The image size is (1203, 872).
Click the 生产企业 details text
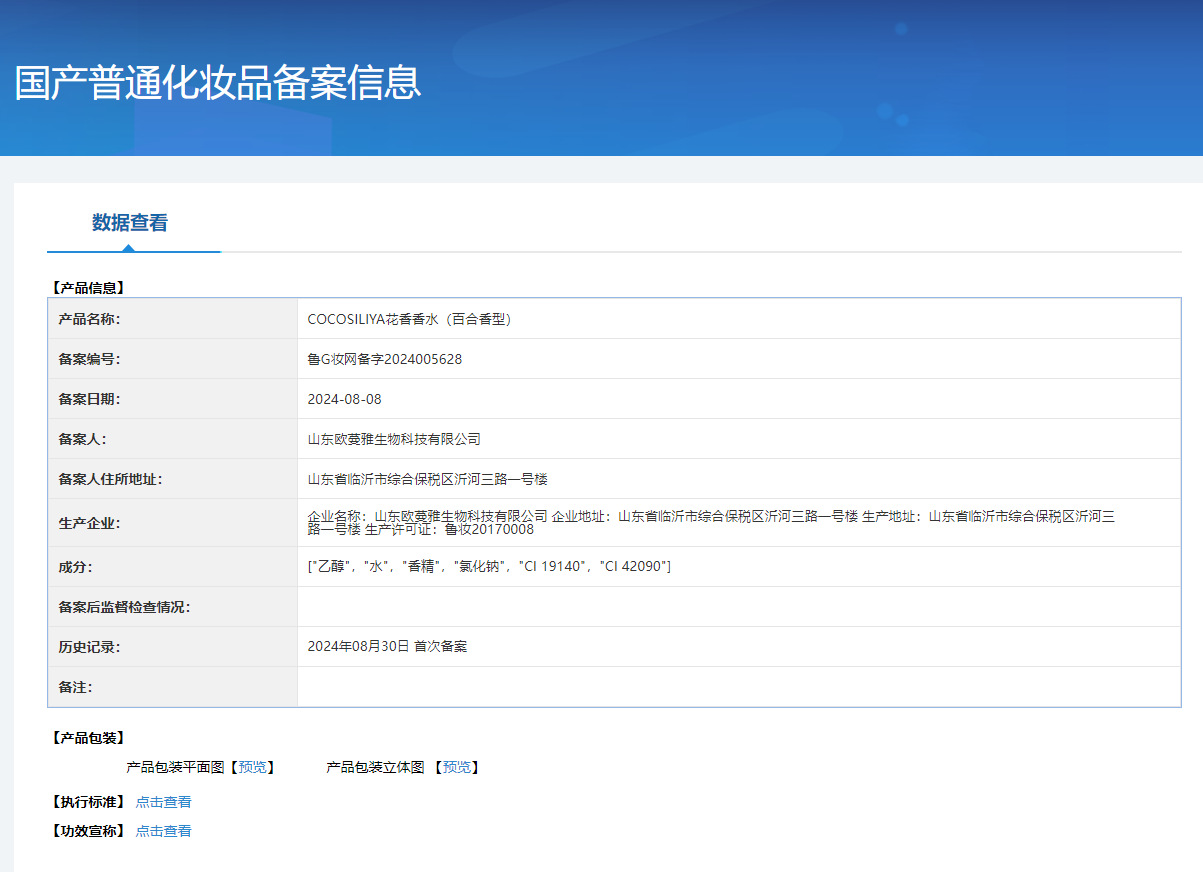point(710,522)
